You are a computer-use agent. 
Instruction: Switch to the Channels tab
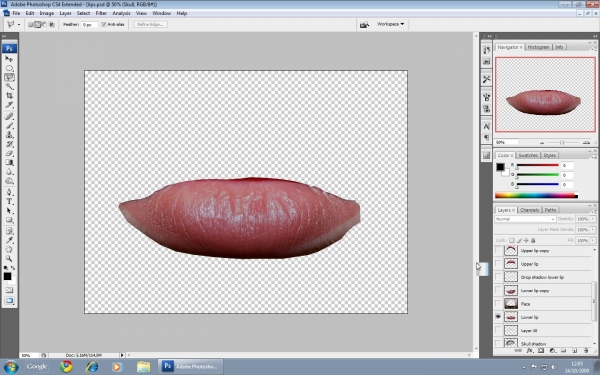[x=530, y=210]
